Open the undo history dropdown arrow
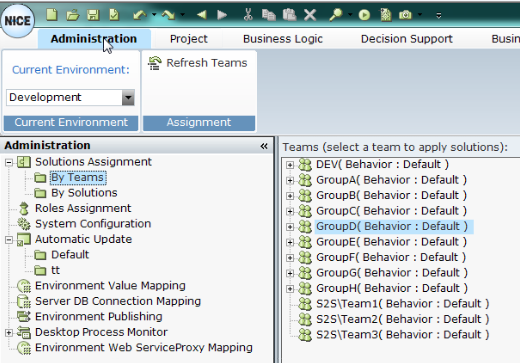Image resolution: width=520 pixels, height=363 pixels. 154,15
